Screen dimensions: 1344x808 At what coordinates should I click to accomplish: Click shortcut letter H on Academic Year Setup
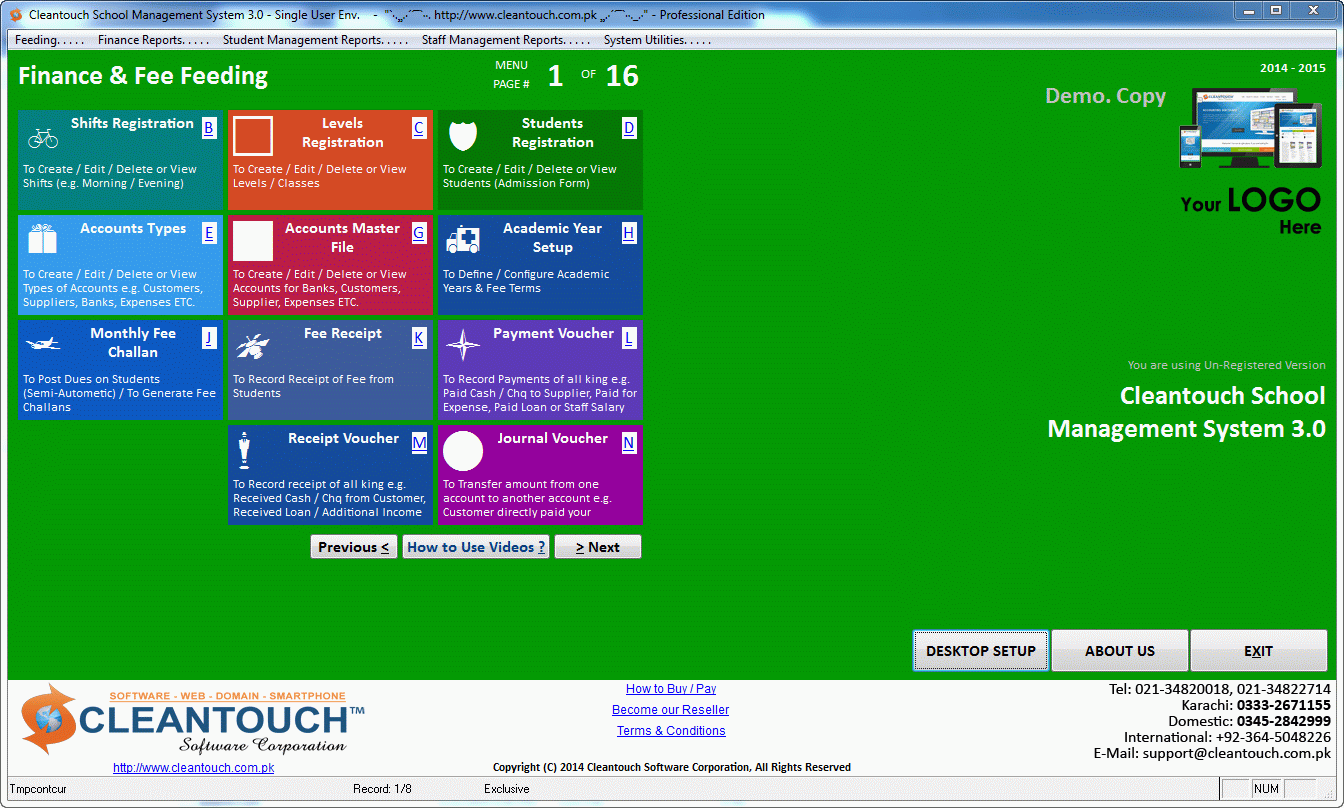pos(629,233)
